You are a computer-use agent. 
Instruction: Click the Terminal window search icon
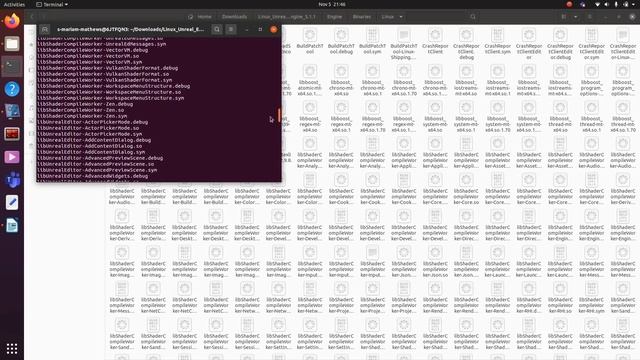coord(217,29)
